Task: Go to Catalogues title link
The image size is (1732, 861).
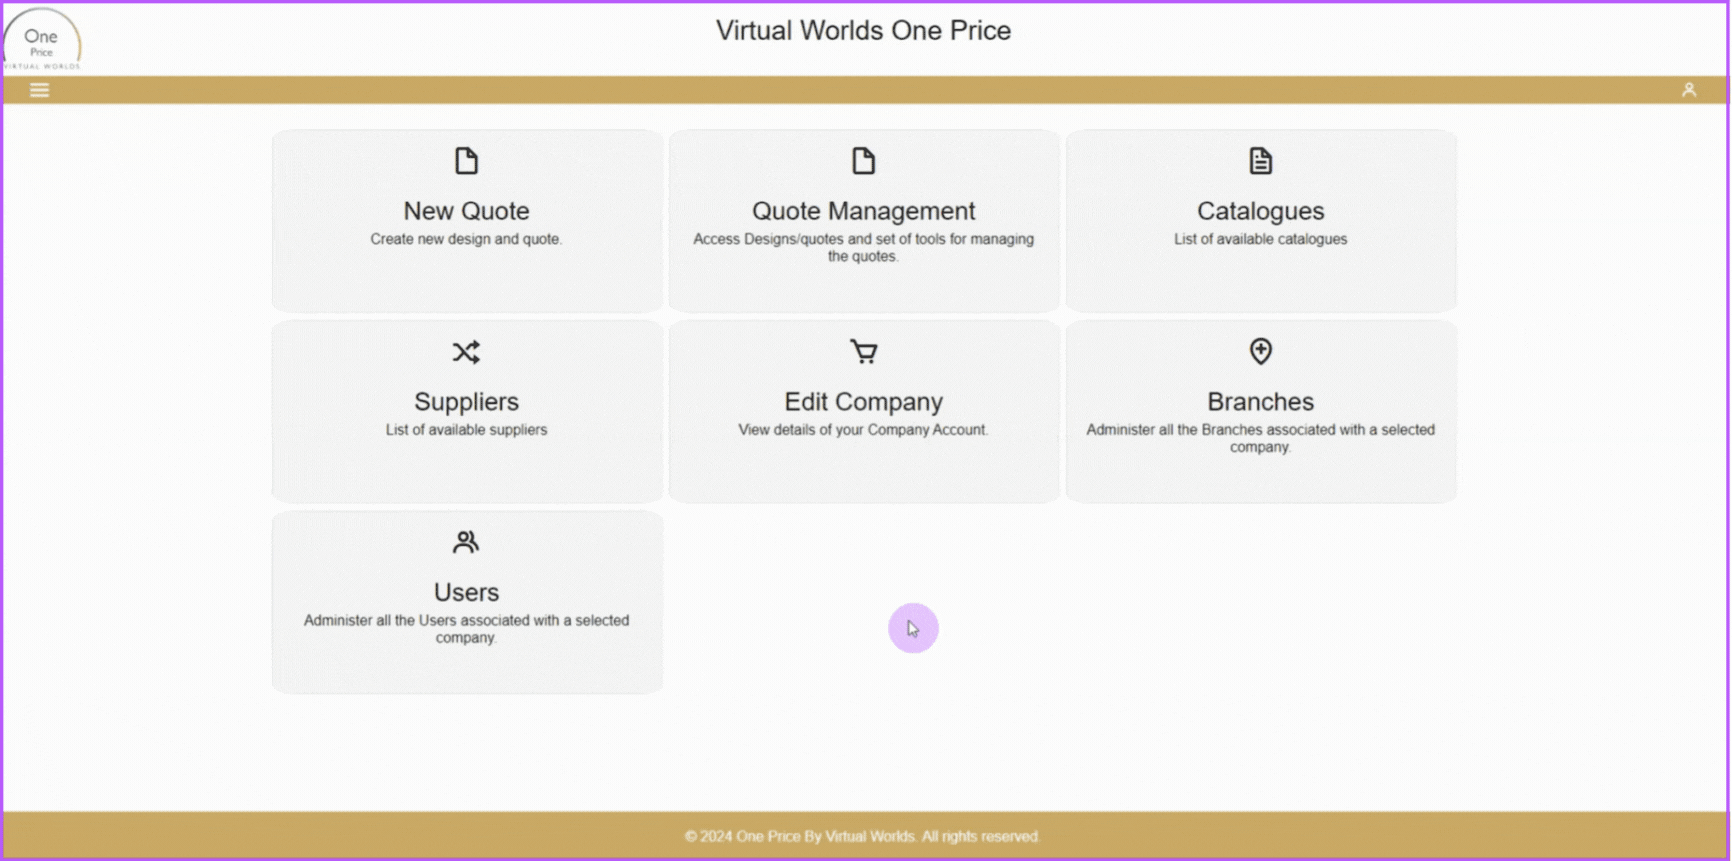Action: [x=1260, y=211]
